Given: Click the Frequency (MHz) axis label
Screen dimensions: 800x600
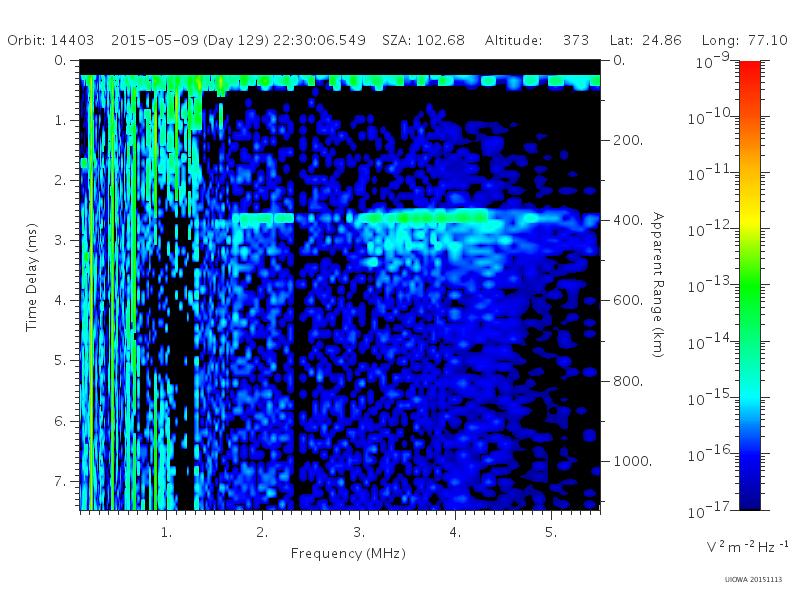Looking at the screenshot, I should [x=348, y=554].
